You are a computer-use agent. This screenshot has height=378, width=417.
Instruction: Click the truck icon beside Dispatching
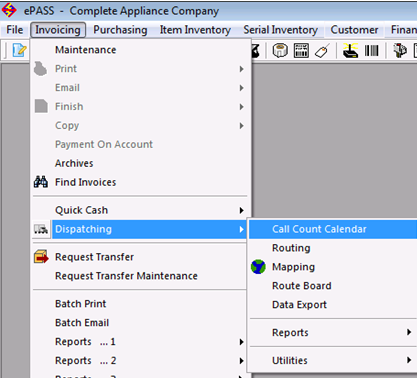[x=41, y=229]
